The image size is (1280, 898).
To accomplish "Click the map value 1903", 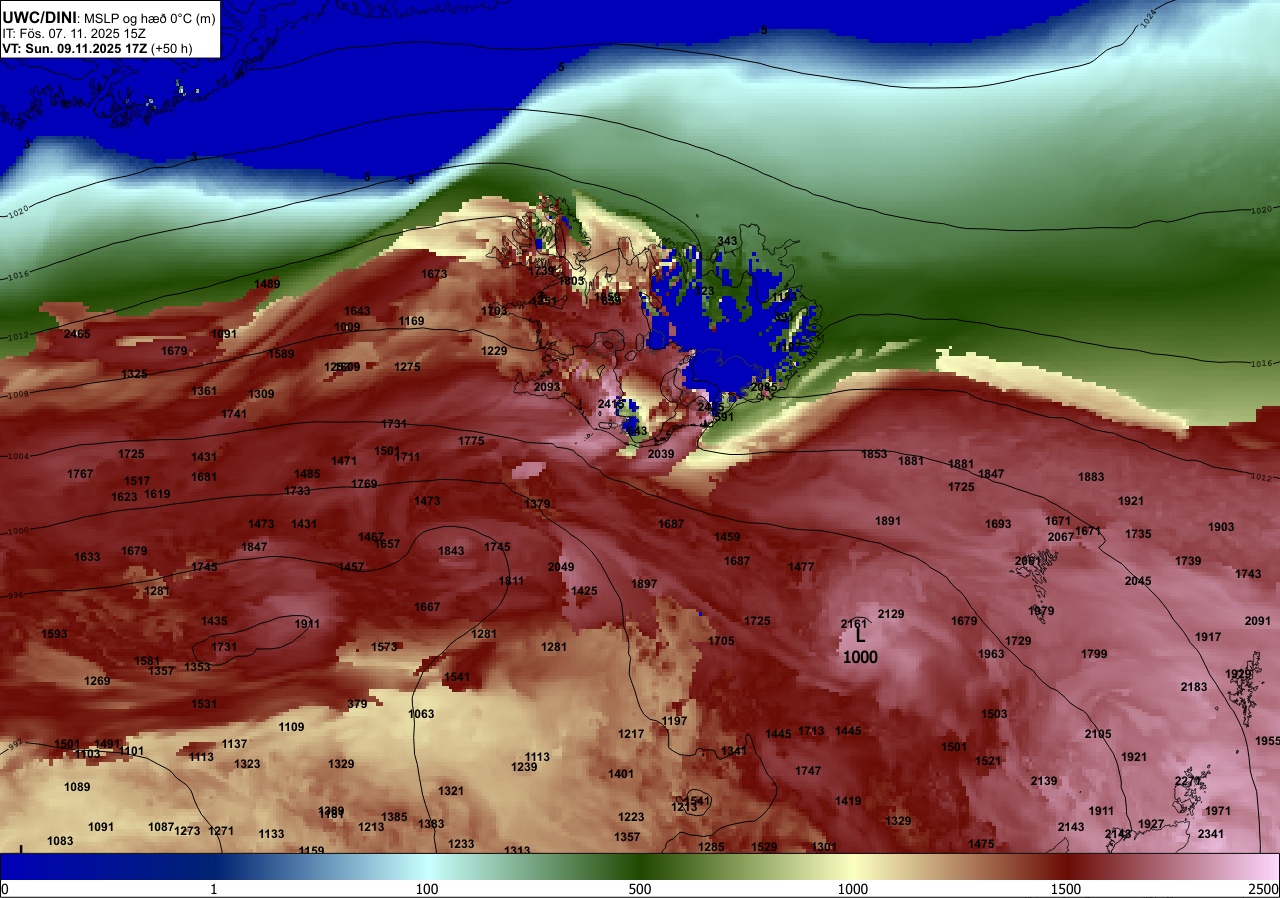I will click(1221, 527).
